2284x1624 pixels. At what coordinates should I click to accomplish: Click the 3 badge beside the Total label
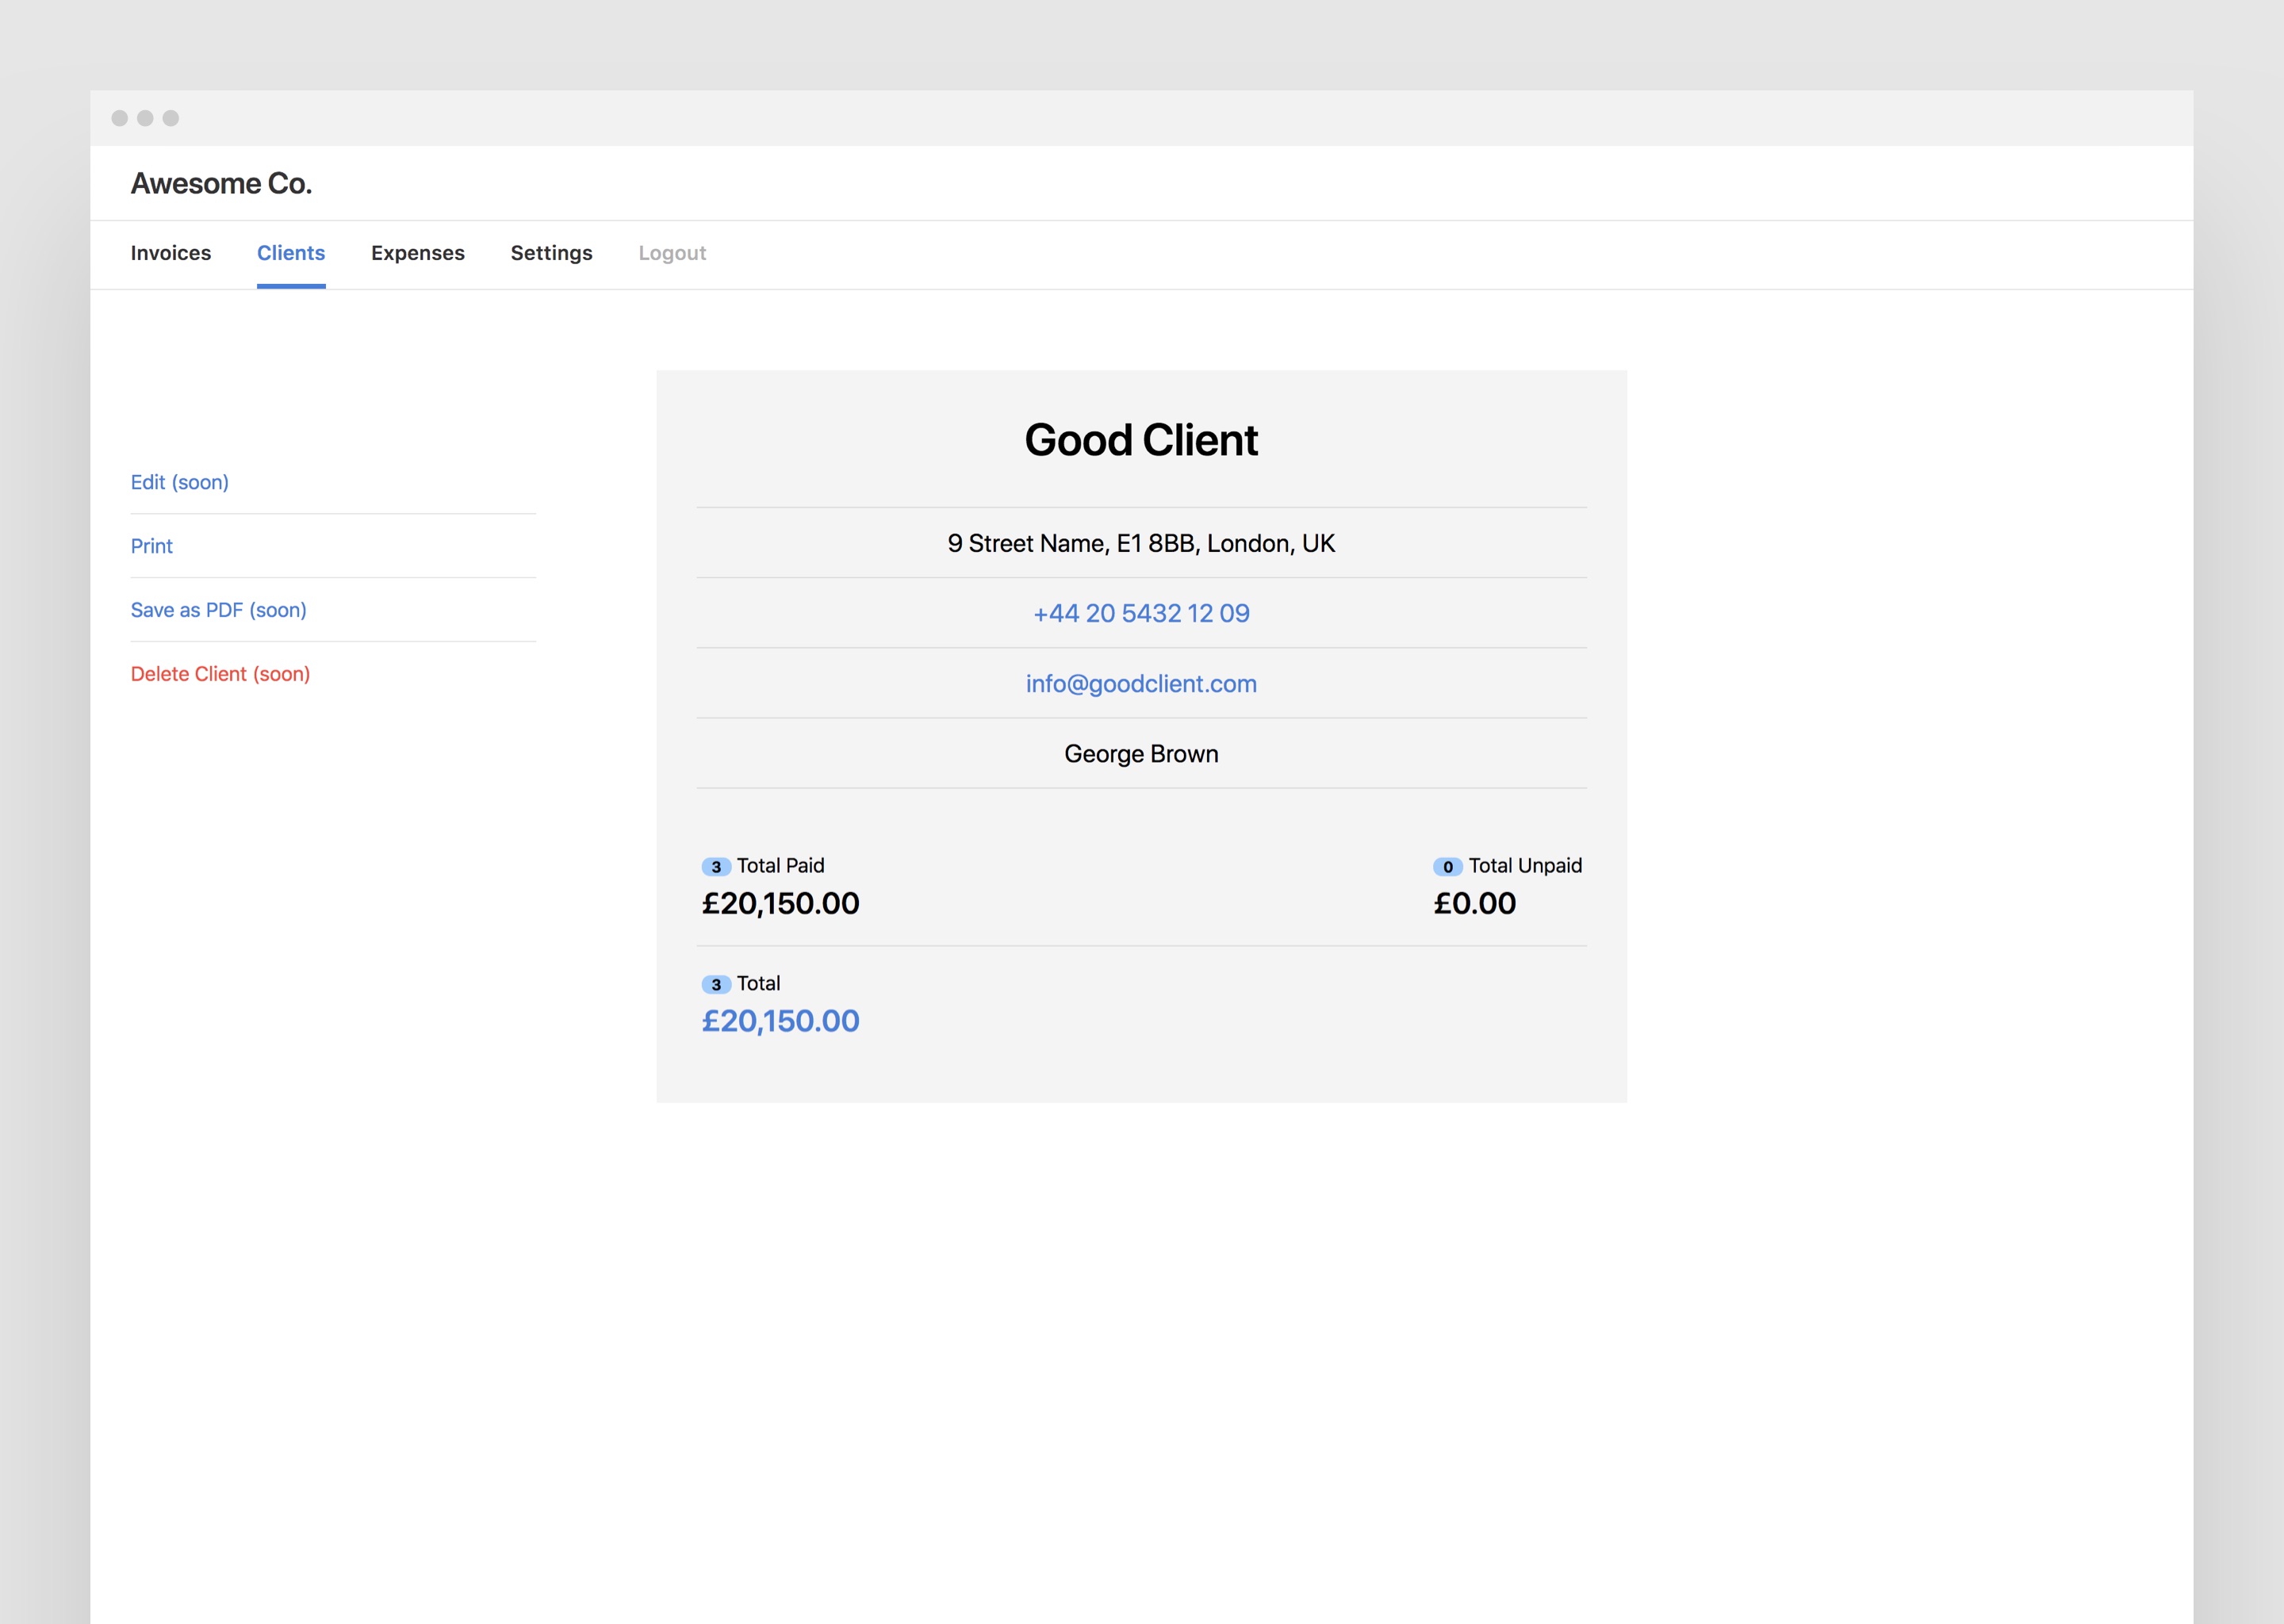tap(716, 985)
